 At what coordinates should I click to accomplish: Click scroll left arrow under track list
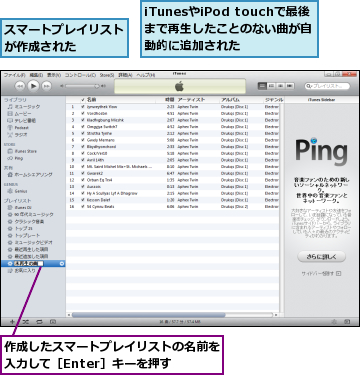pyautogui.click(x=69, y=315)
